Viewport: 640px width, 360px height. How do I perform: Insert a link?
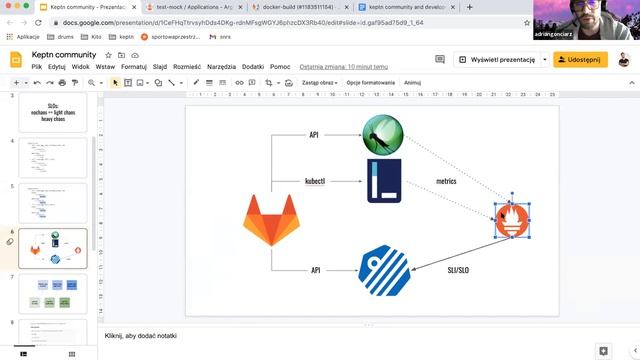(x=239, y=83)
